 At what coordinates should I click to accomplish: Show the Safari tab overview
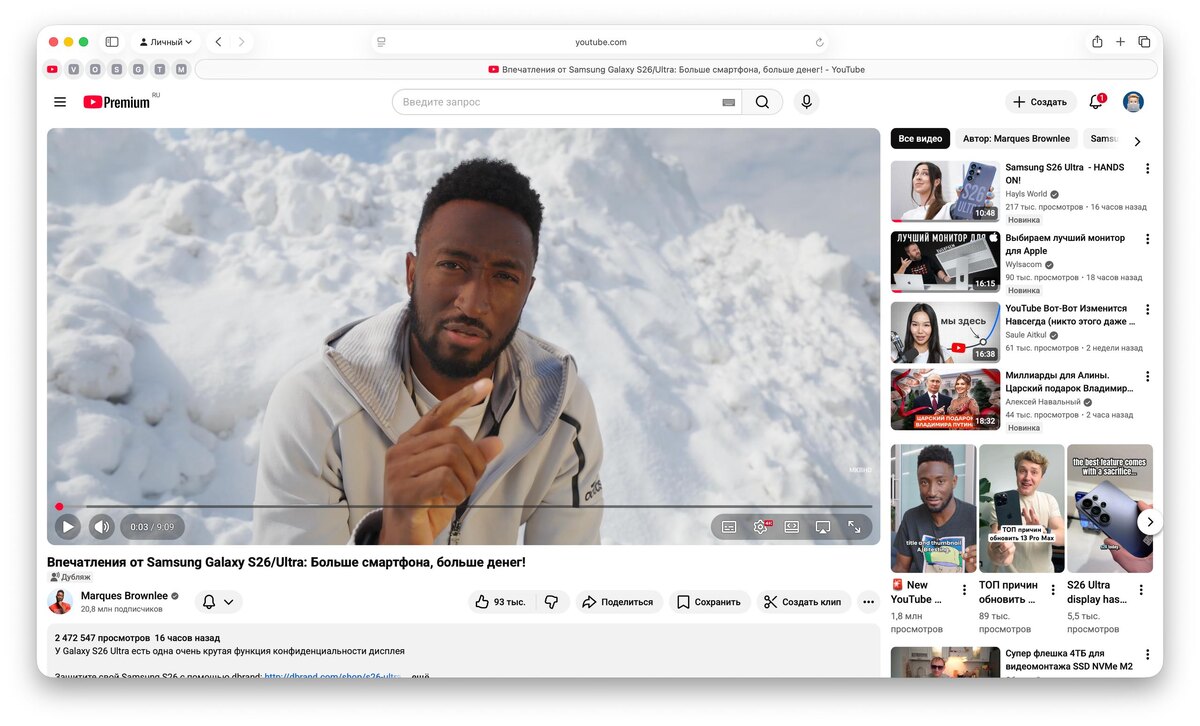click(x=1144, y=42)
